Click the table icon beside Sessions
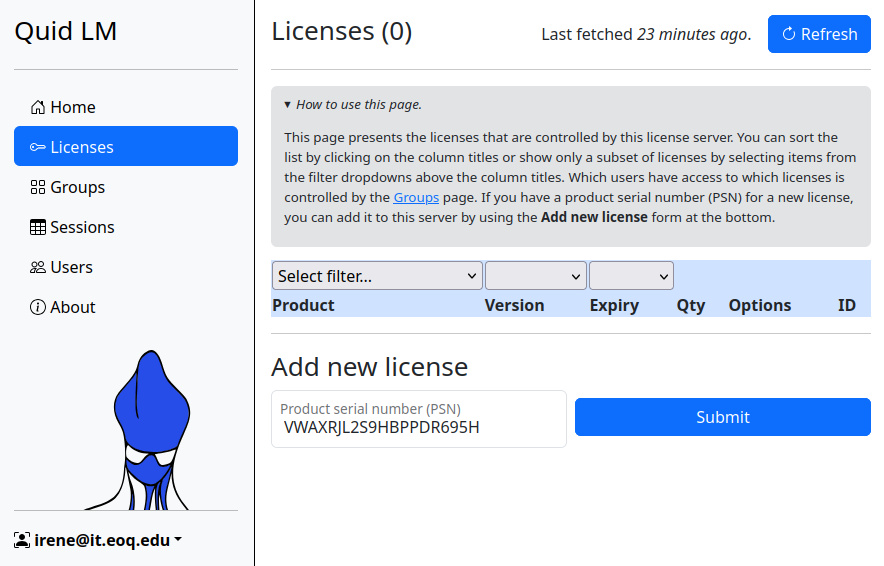Screen dimensions: 884x566 (x=38, y=227)
